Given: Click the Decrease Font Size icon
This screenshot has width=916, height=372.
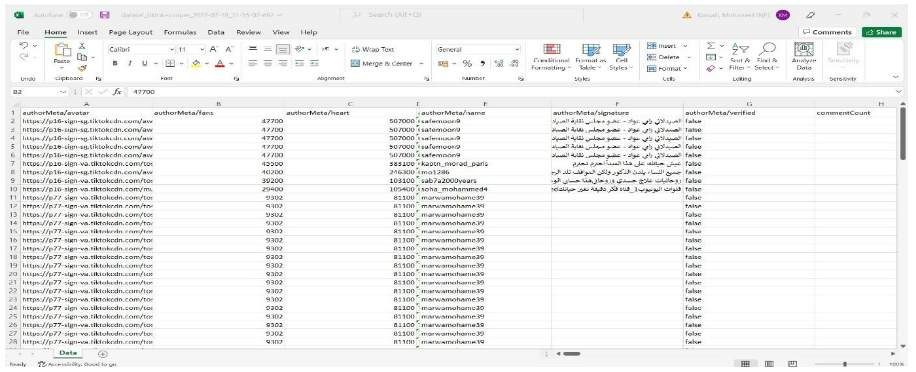Looking at the screenshot, I should [229, 50].
